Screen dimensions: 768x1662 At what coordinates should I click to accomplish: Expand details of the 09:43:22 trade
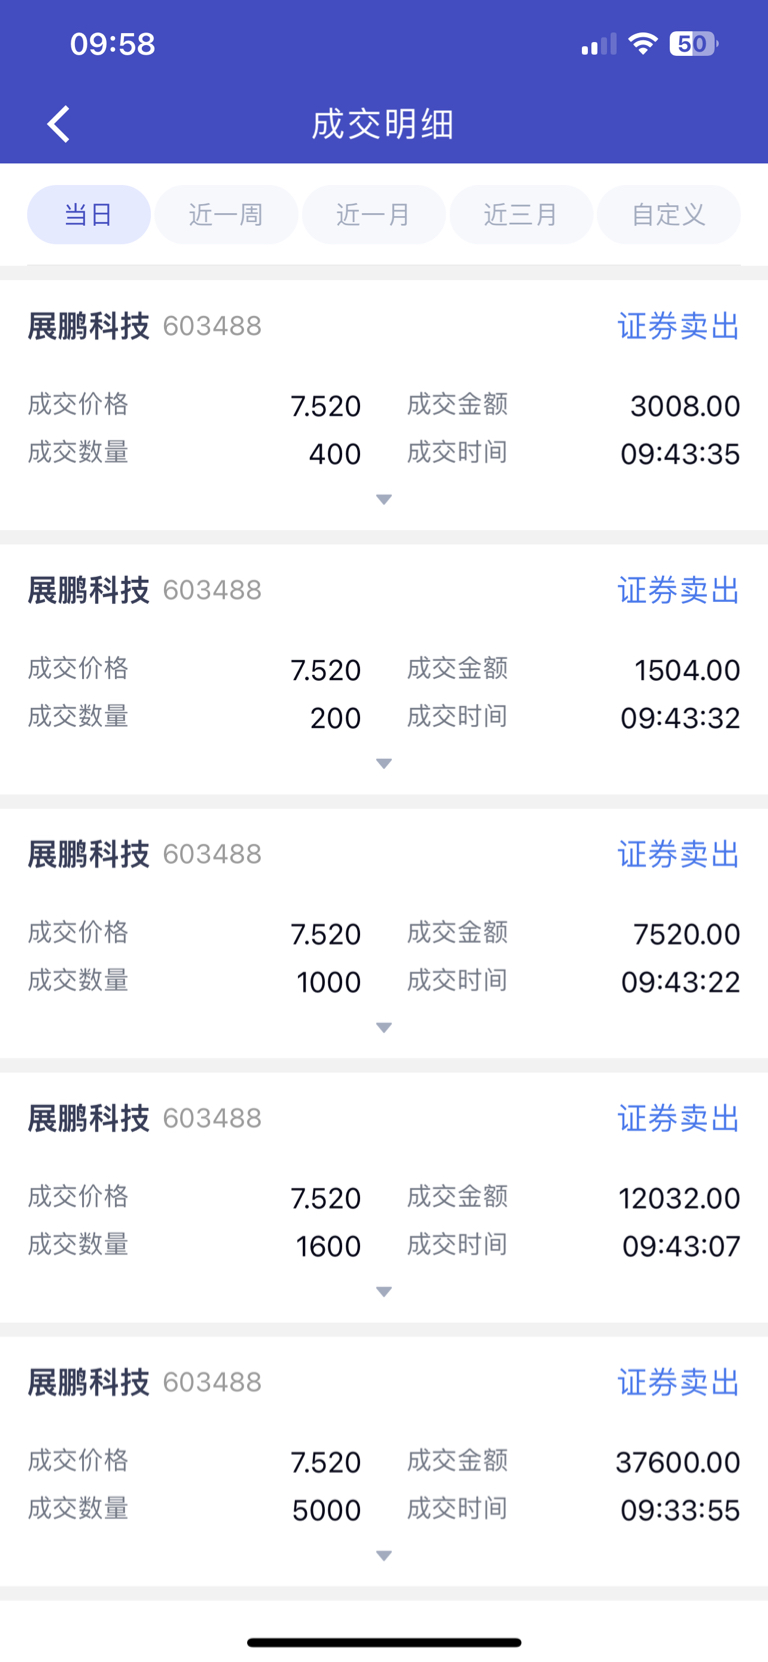click(384, 1027)
